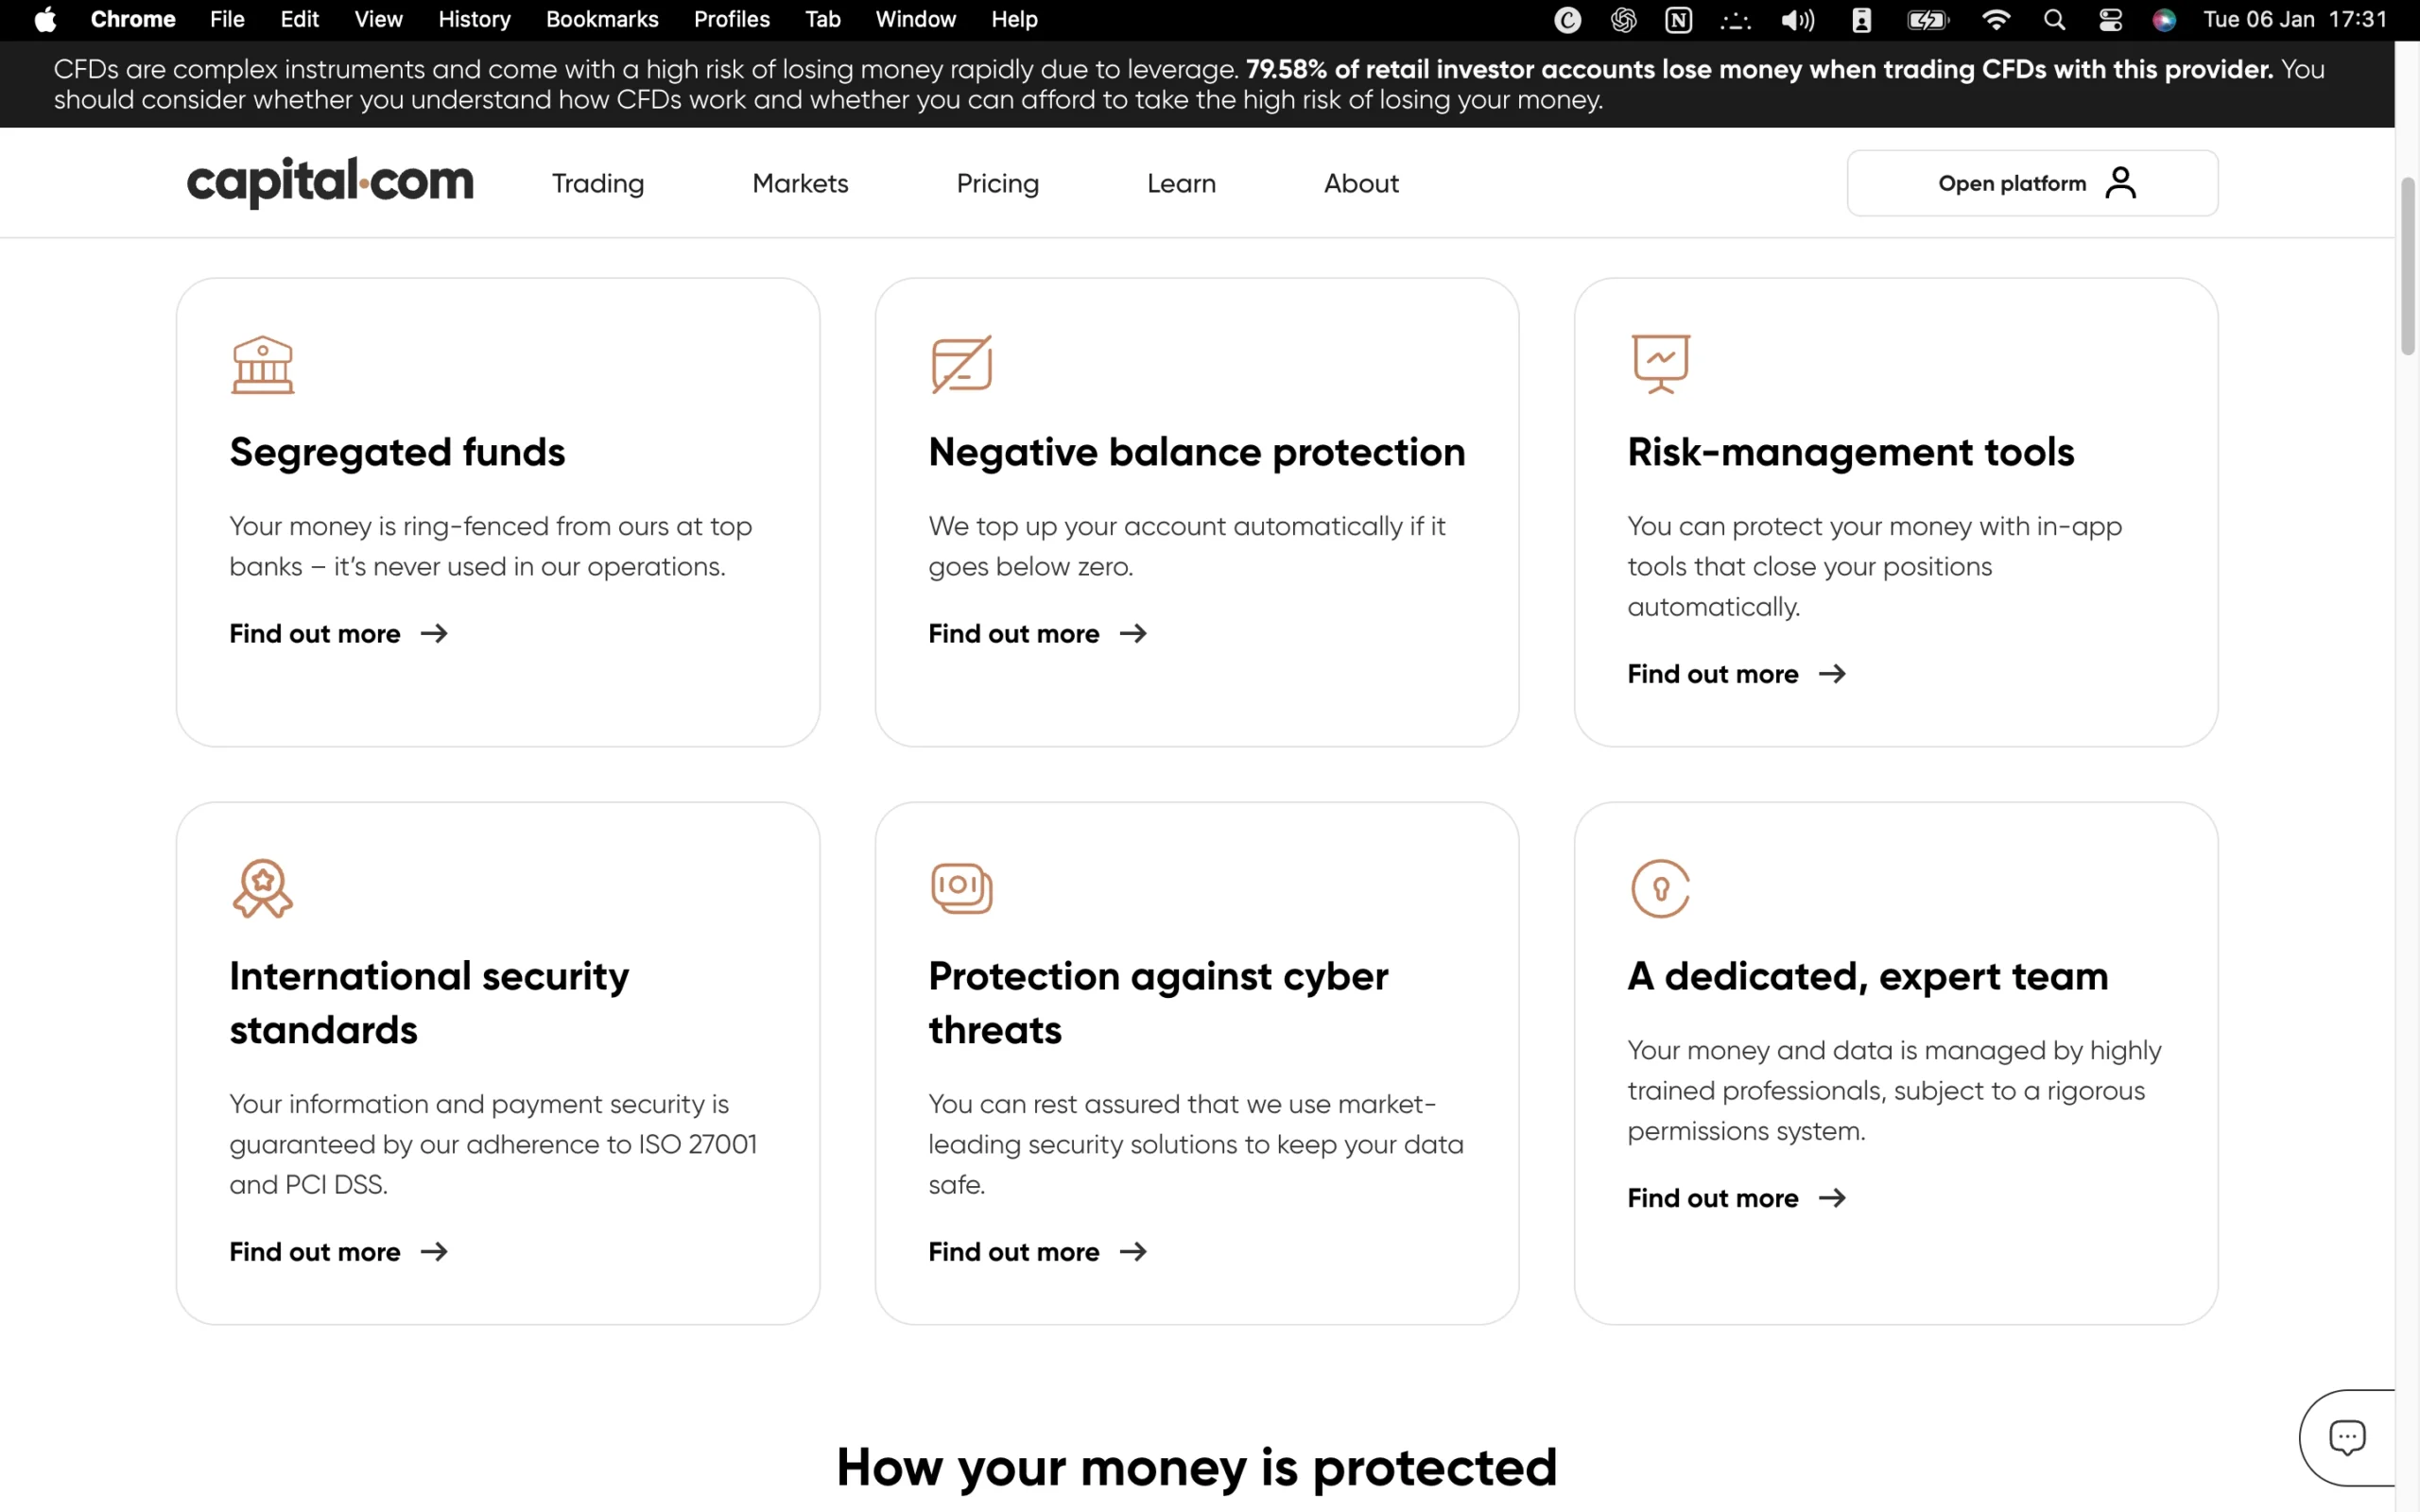The height and width of the screenshot is (1512, 2420).
Task: Click the banknote icon above Protection against cyber threats
Action: pyautogui.click(x=960, y=888)
